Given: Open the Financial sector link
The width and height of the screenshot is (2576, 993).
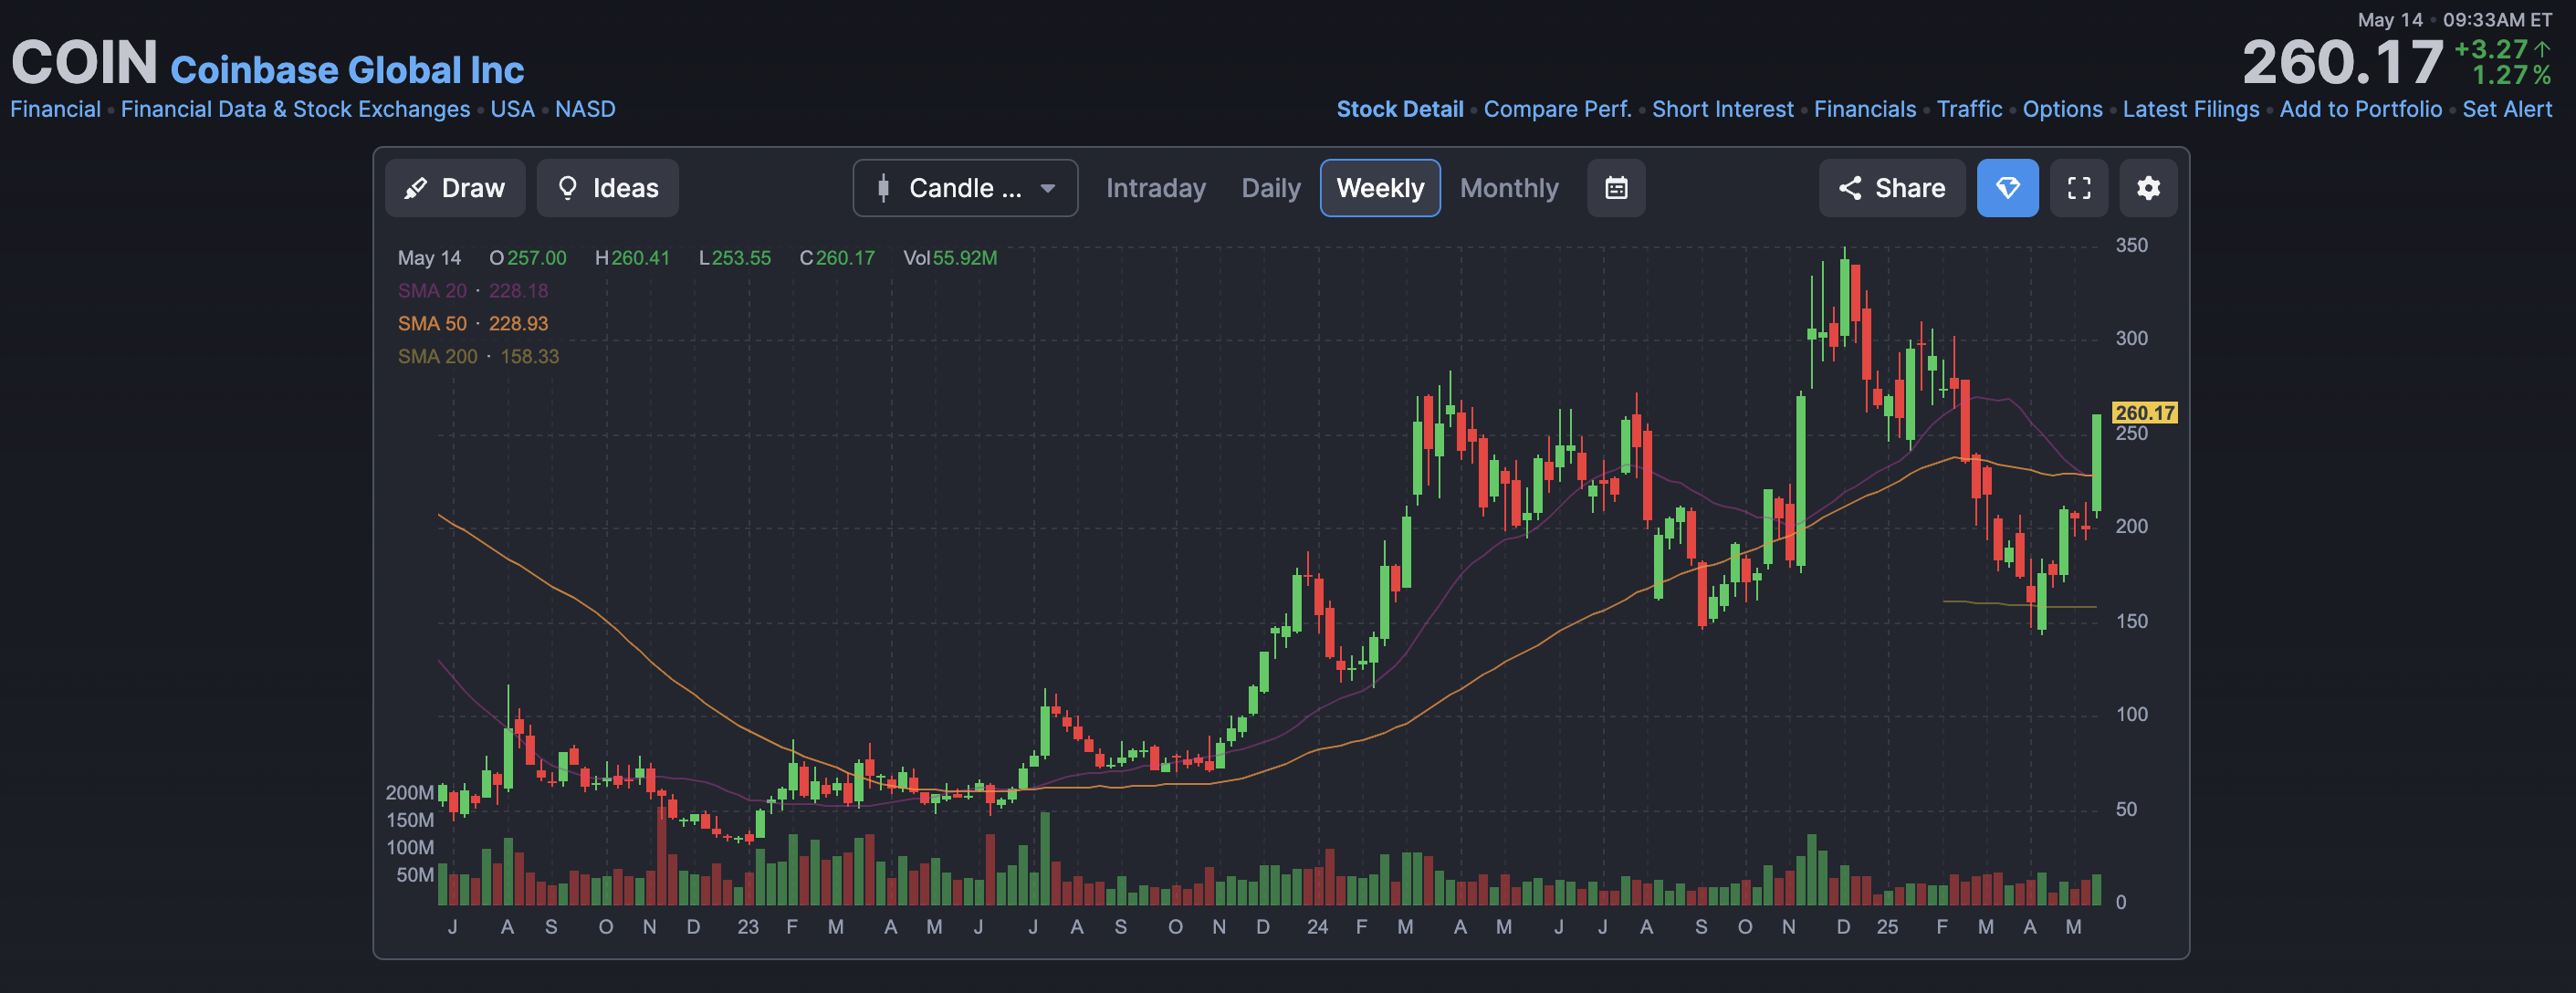Looking at the screenshot, I should tap(55, 109).
